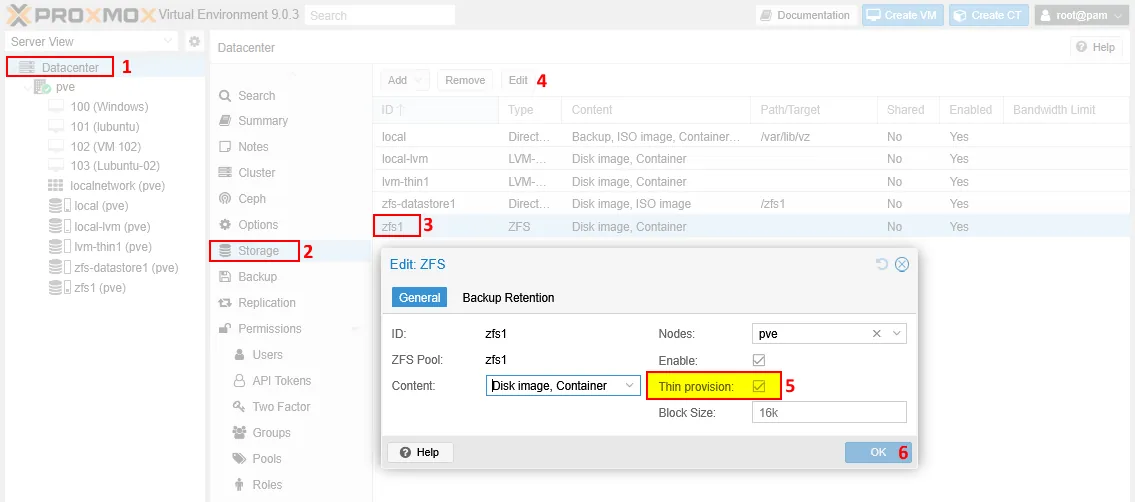
Task: Open the Storage section
Action: 290,251
